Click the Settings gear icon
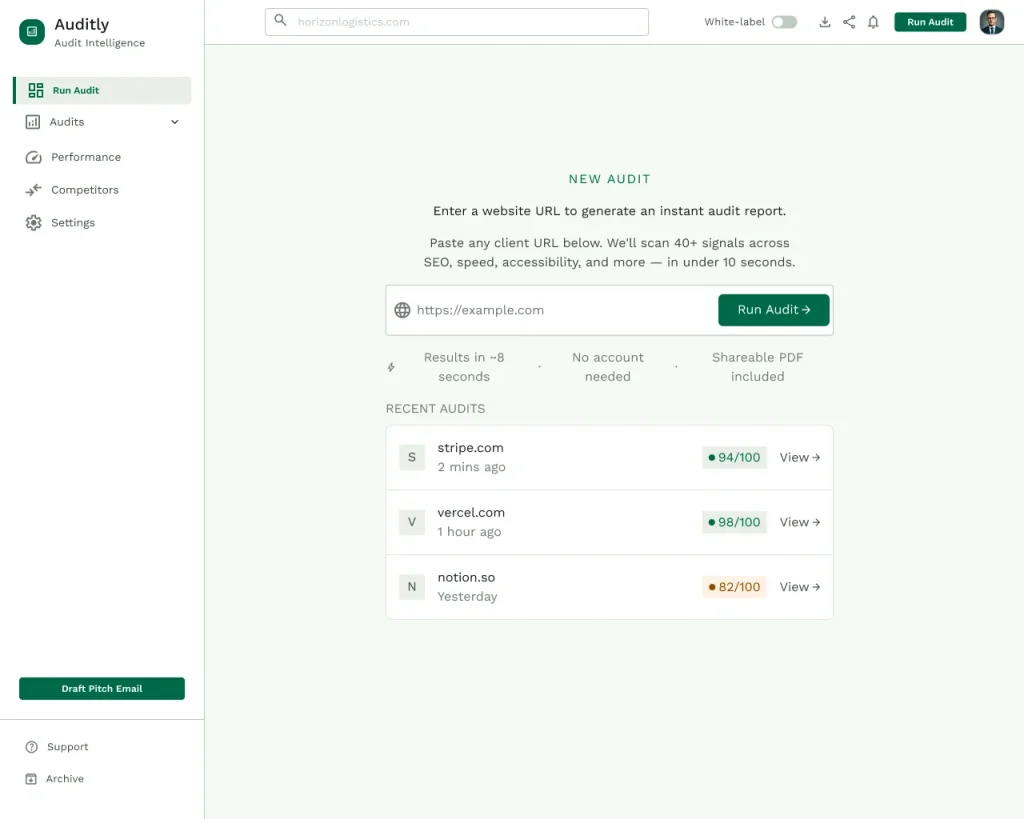This screenshot has width=1024, height=819. tap(33, 223)
